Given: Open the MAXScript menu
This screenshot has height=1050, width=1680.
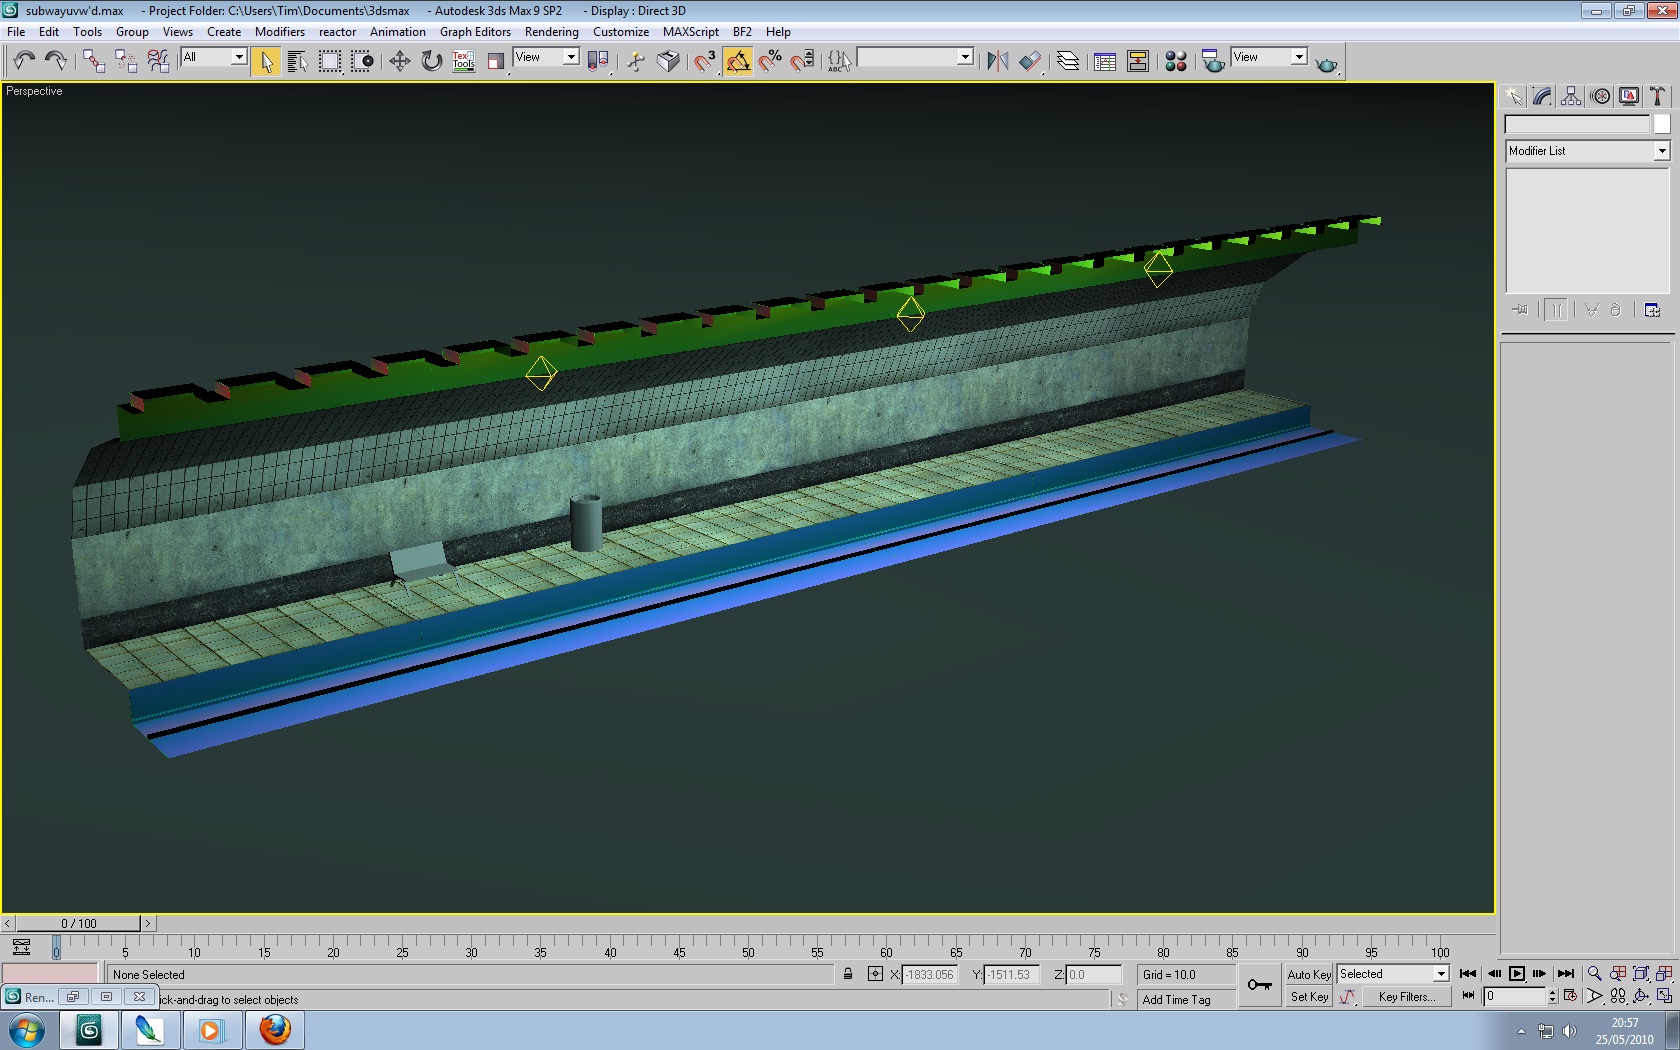Looking at the screenshot, I should click(x=690, y=32).
